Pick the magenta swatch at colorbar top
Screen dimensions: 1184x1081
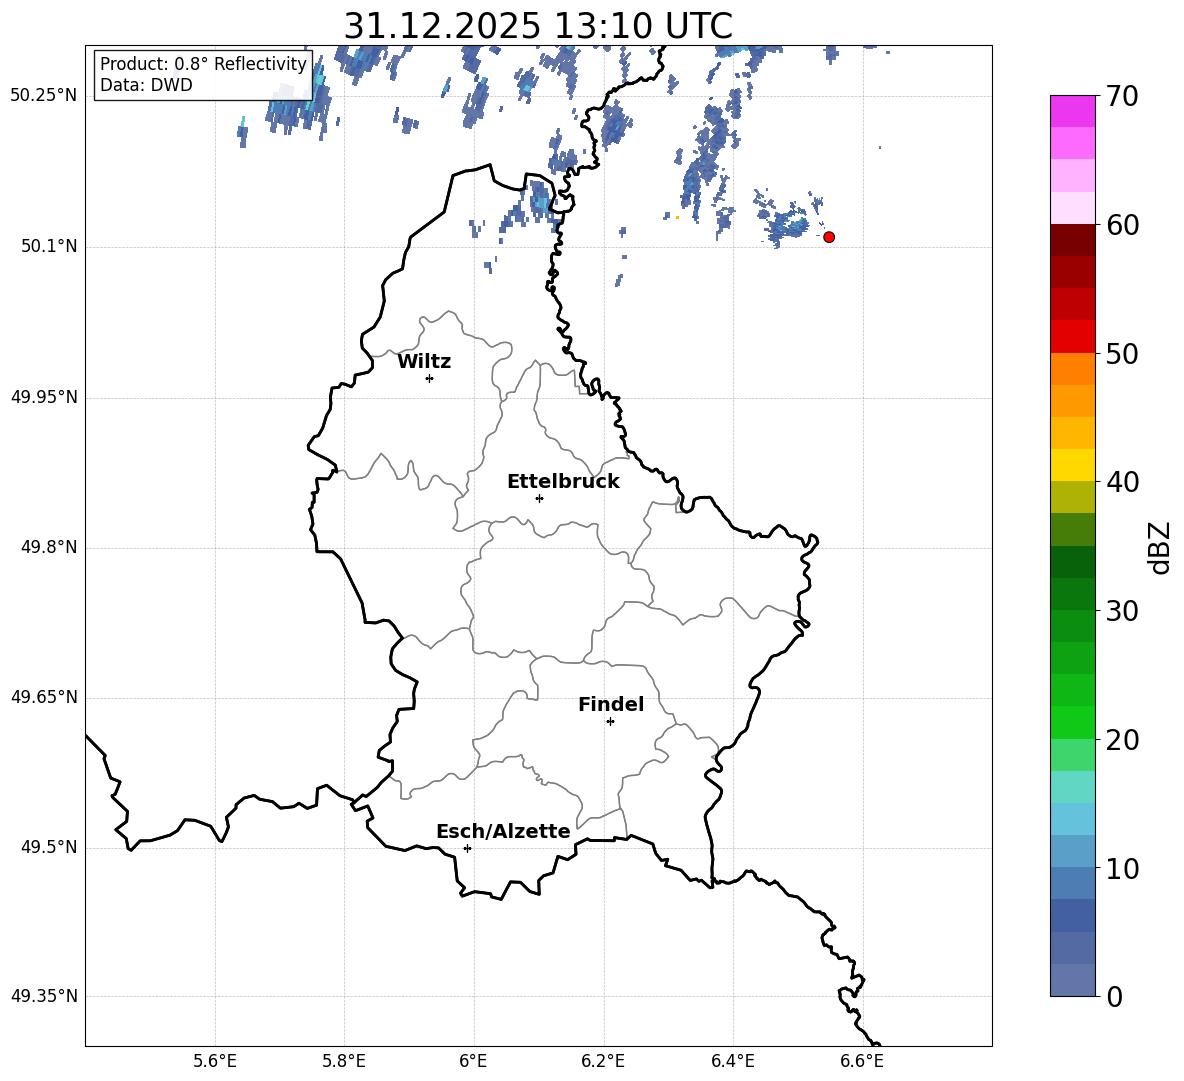tap(1073, 111)
